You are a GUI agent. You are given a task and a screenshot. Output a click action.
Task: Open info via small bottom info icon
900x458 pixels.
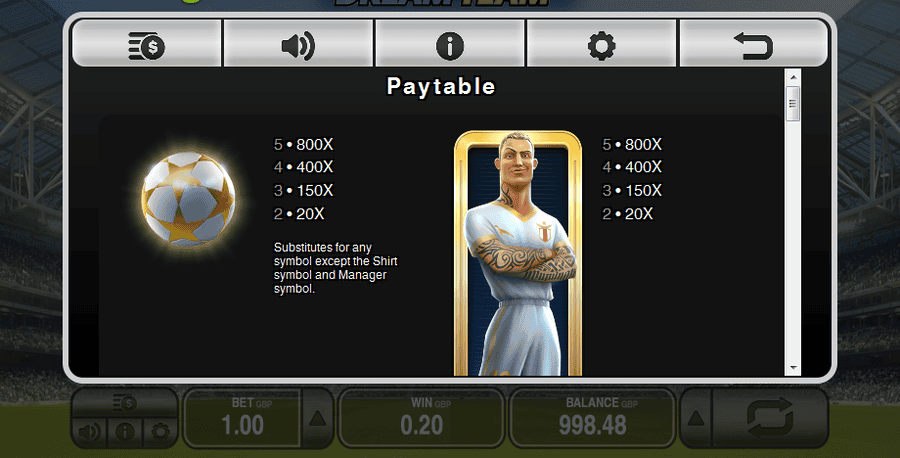pos(125,432)
